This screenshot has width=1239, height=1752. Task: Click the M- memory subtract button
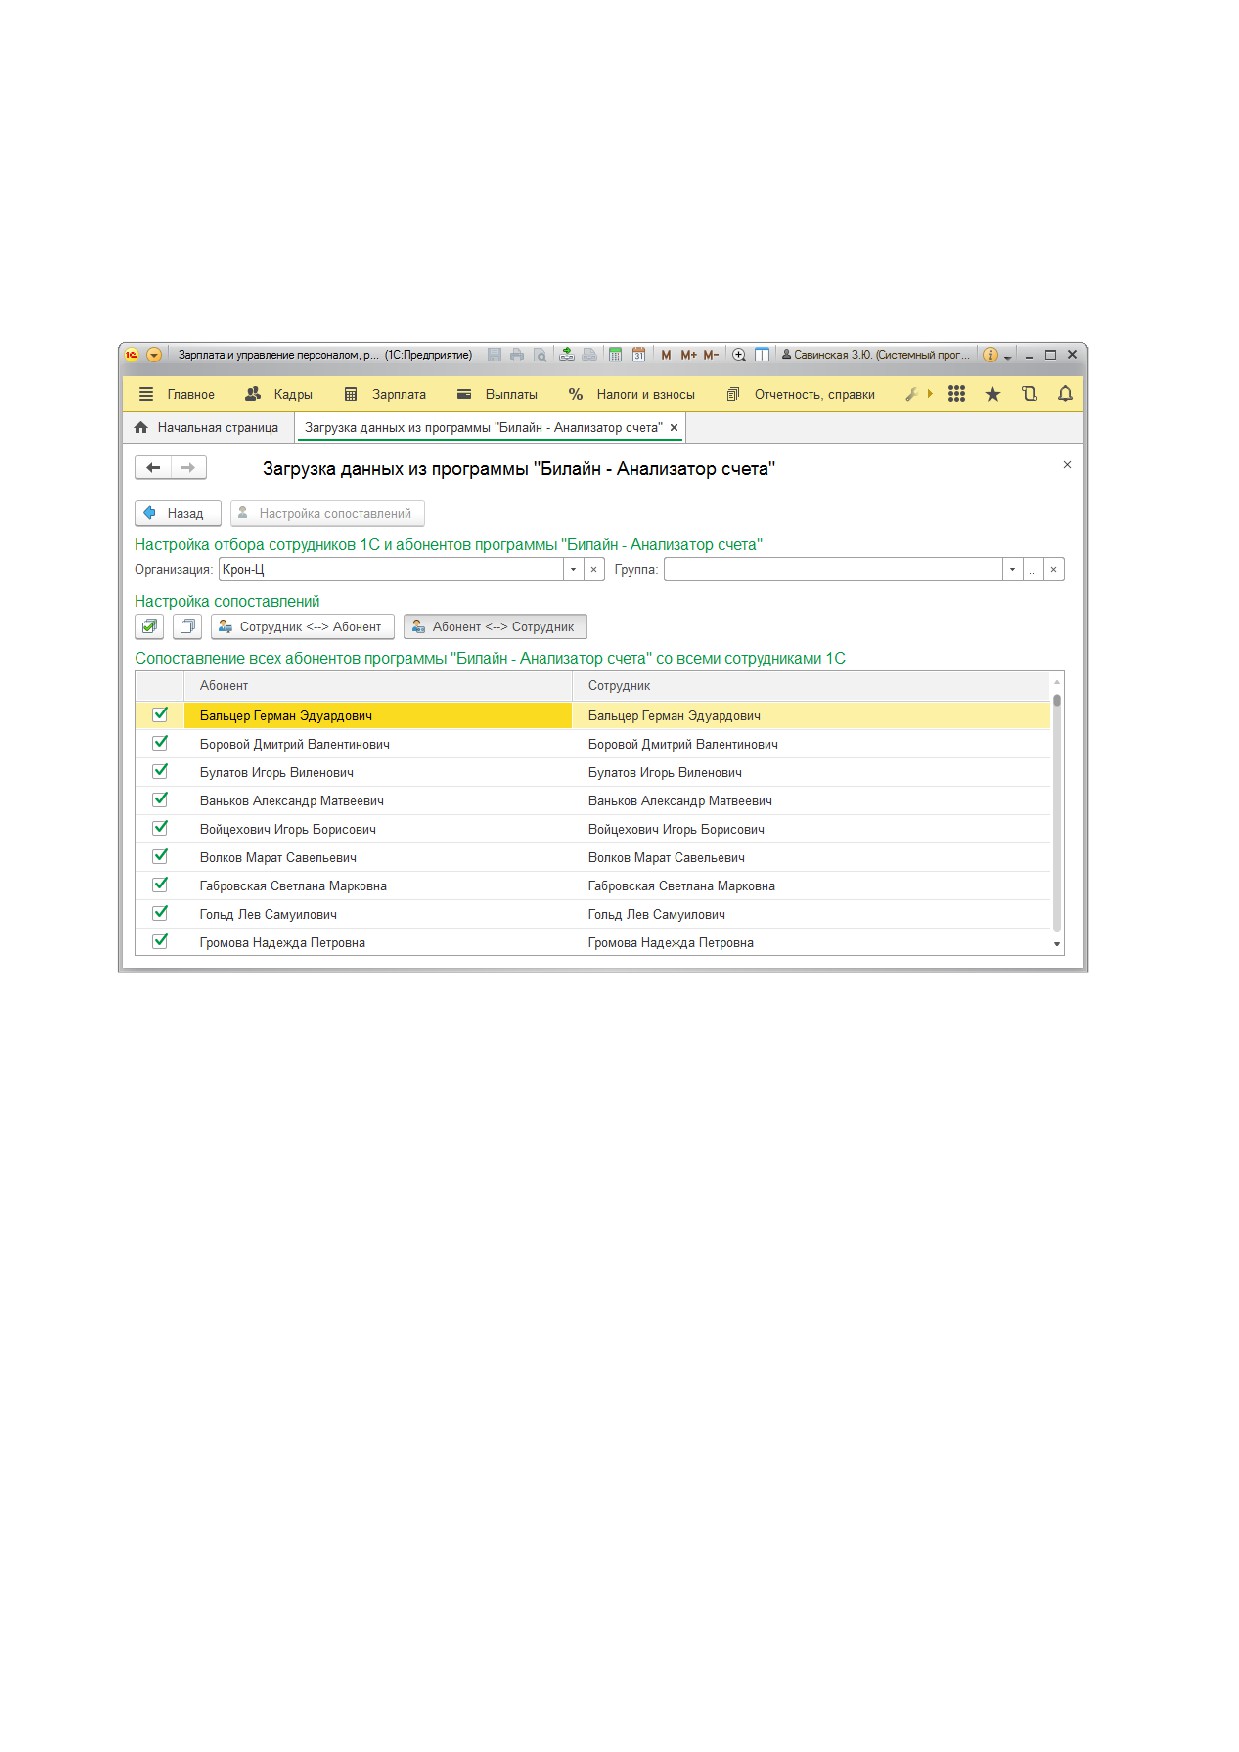[x=711, y=355]
